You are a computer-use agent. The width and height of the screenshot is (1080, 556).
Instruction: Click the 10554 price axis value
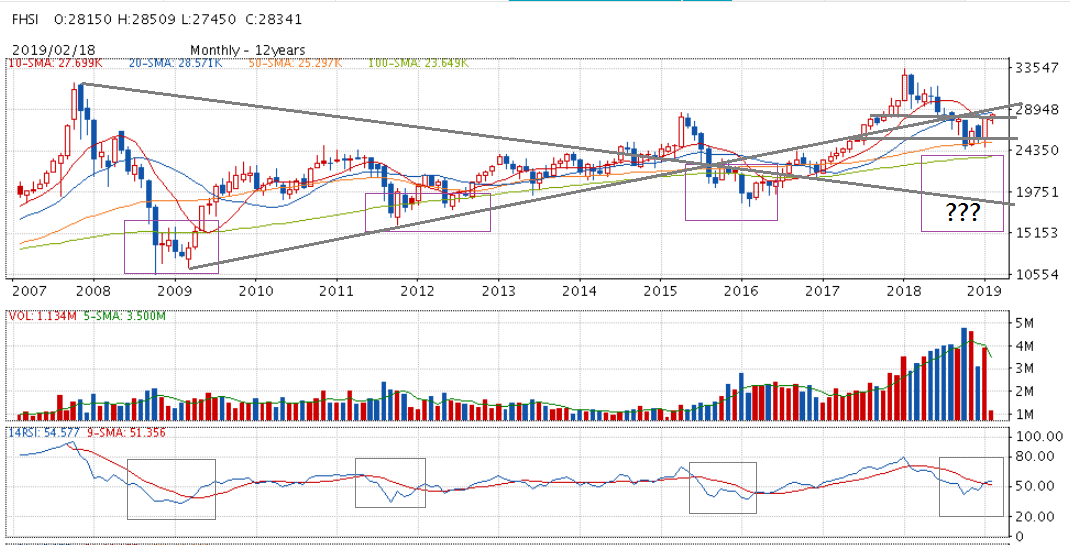[1036, 275]
